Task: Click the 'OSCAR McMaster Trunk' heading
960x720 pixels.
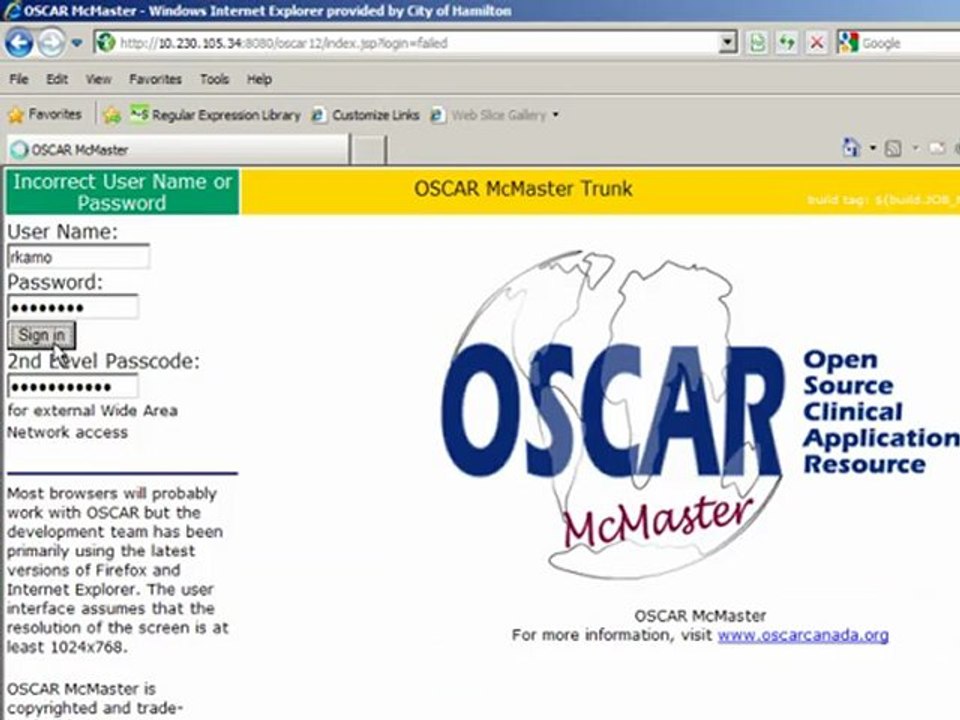Action: pos(523,189)
